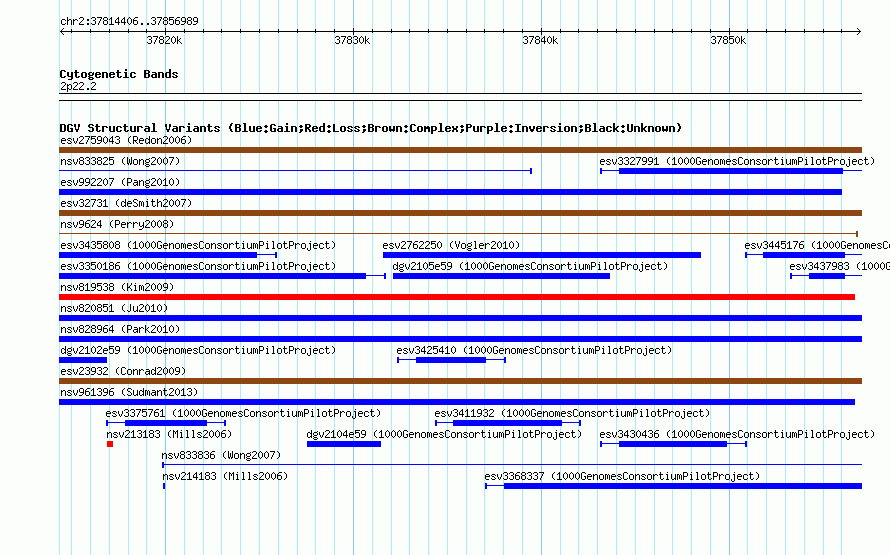The width and height of the screenshot is (890, 555).
Task: Click the 37850k ruler tick label
Action: (x=728, y=40)
